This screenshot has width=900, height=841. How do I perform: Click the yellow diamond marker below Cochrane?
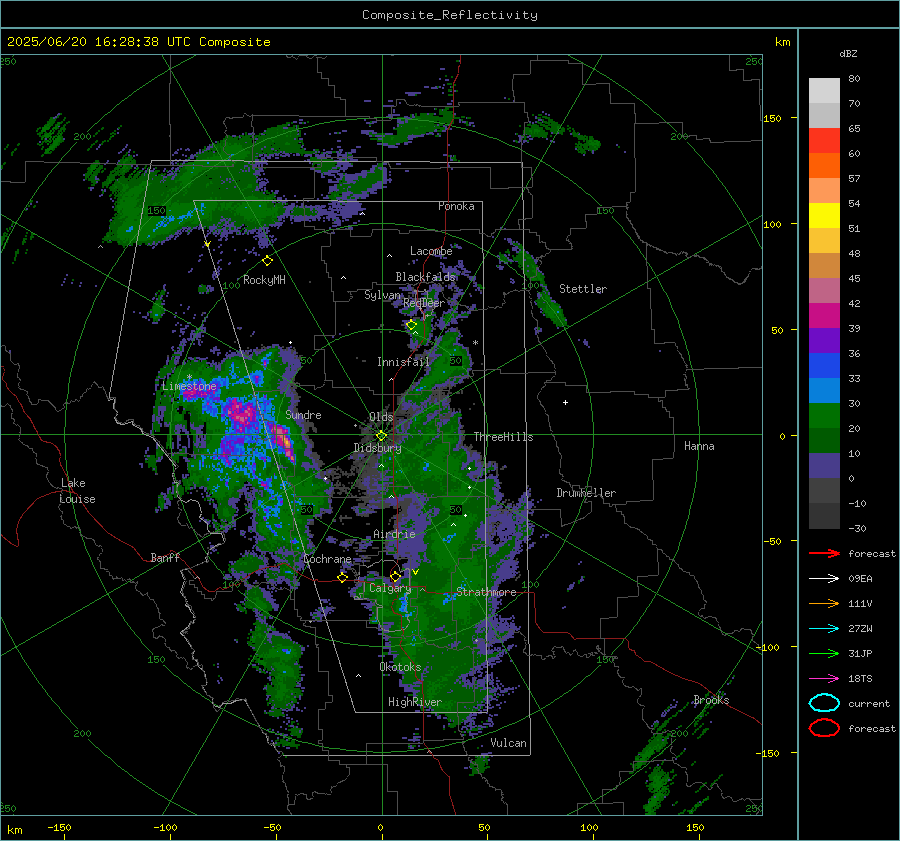click(x=342, y=577)
